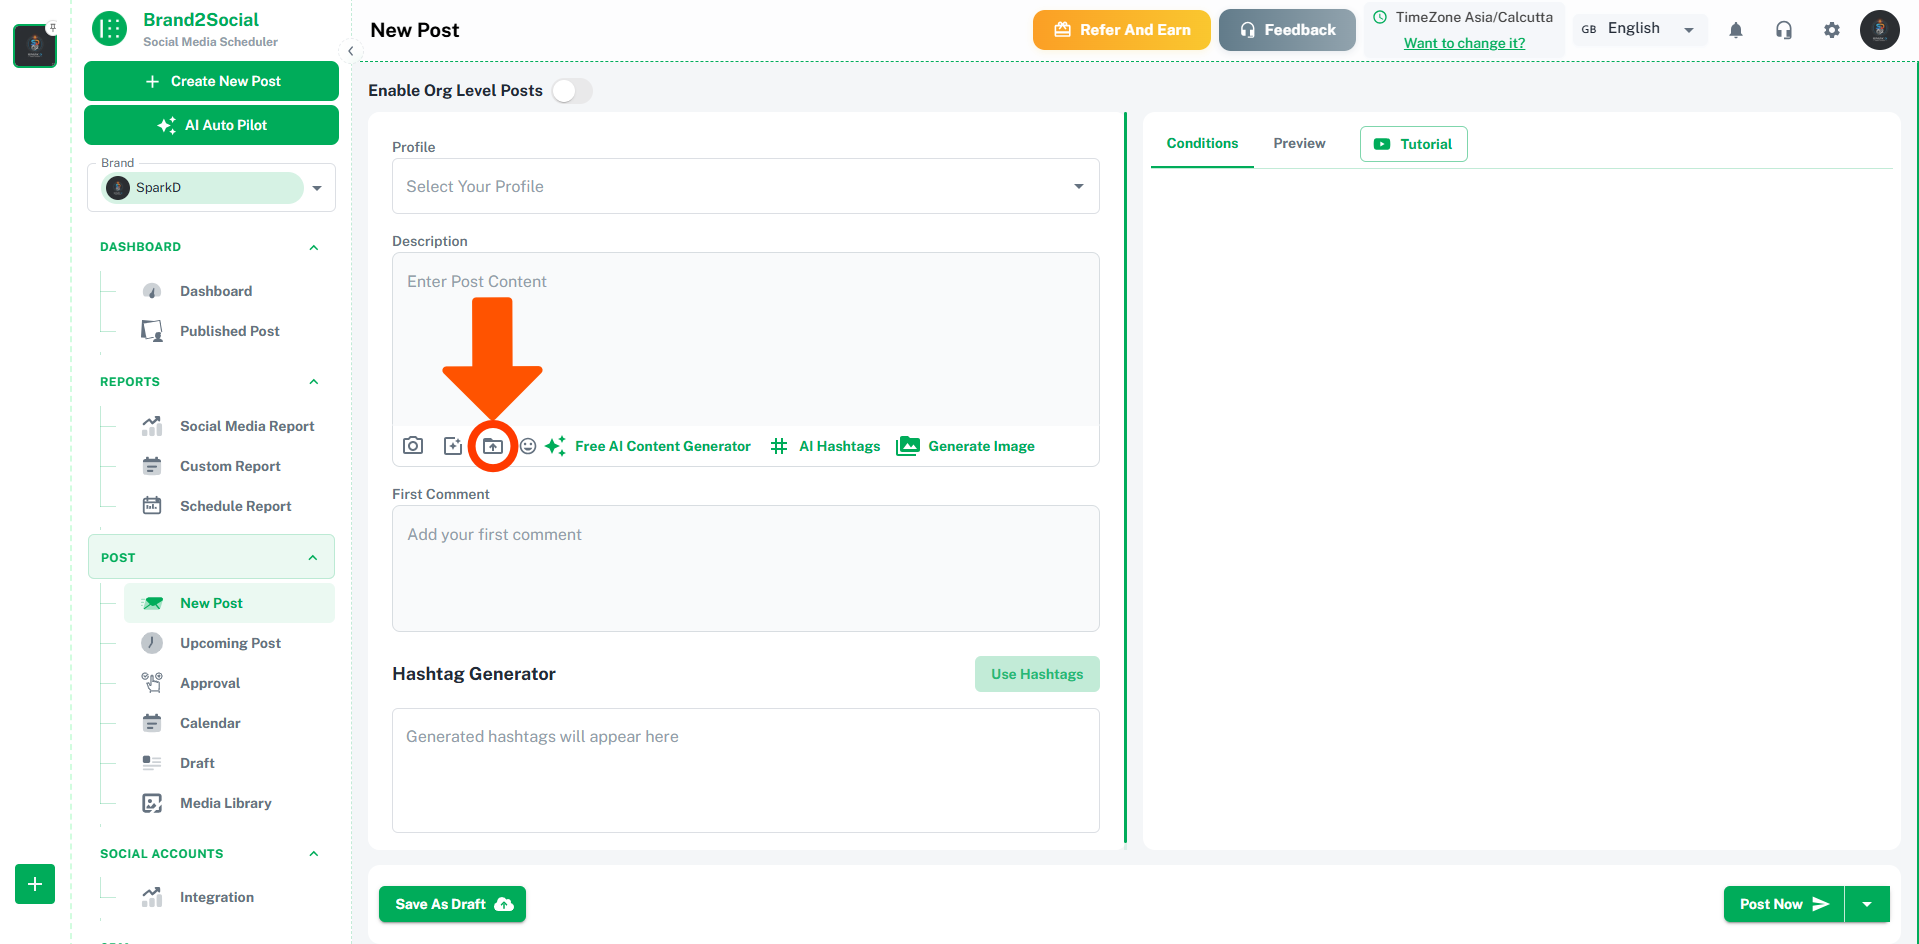The image size is (1919, 944).
Task: Open the settings gear icon
Action: click(1832, 30)
